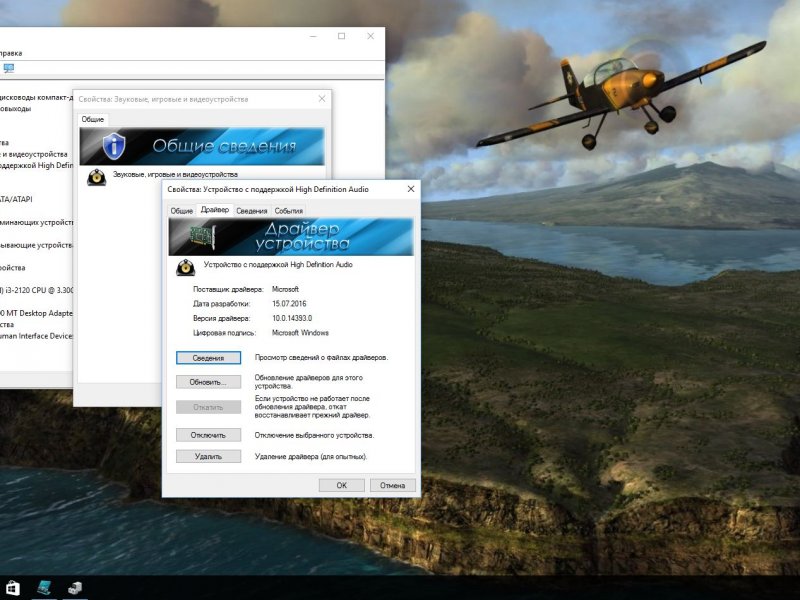Screen dimensions: 800x600
Task: Click the driver version value 10.0.14393.0
Action: [292, 318]
